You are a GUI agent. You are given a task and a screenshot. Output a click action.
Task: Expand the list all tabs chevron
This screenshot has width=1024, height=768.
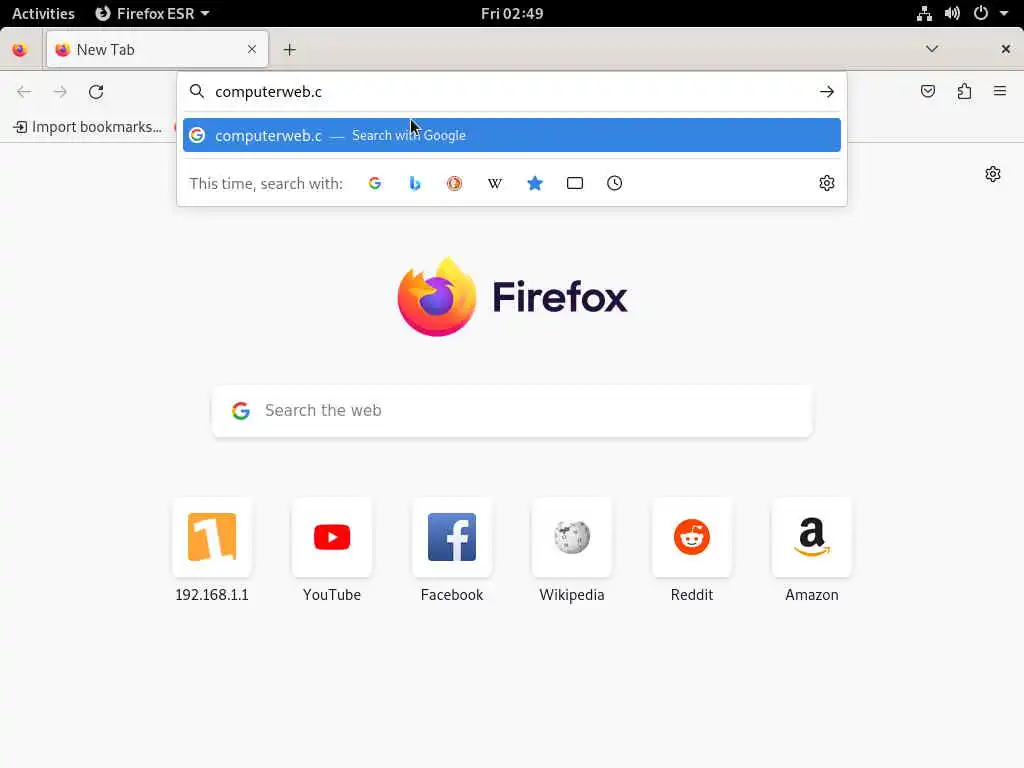(932, 49)
